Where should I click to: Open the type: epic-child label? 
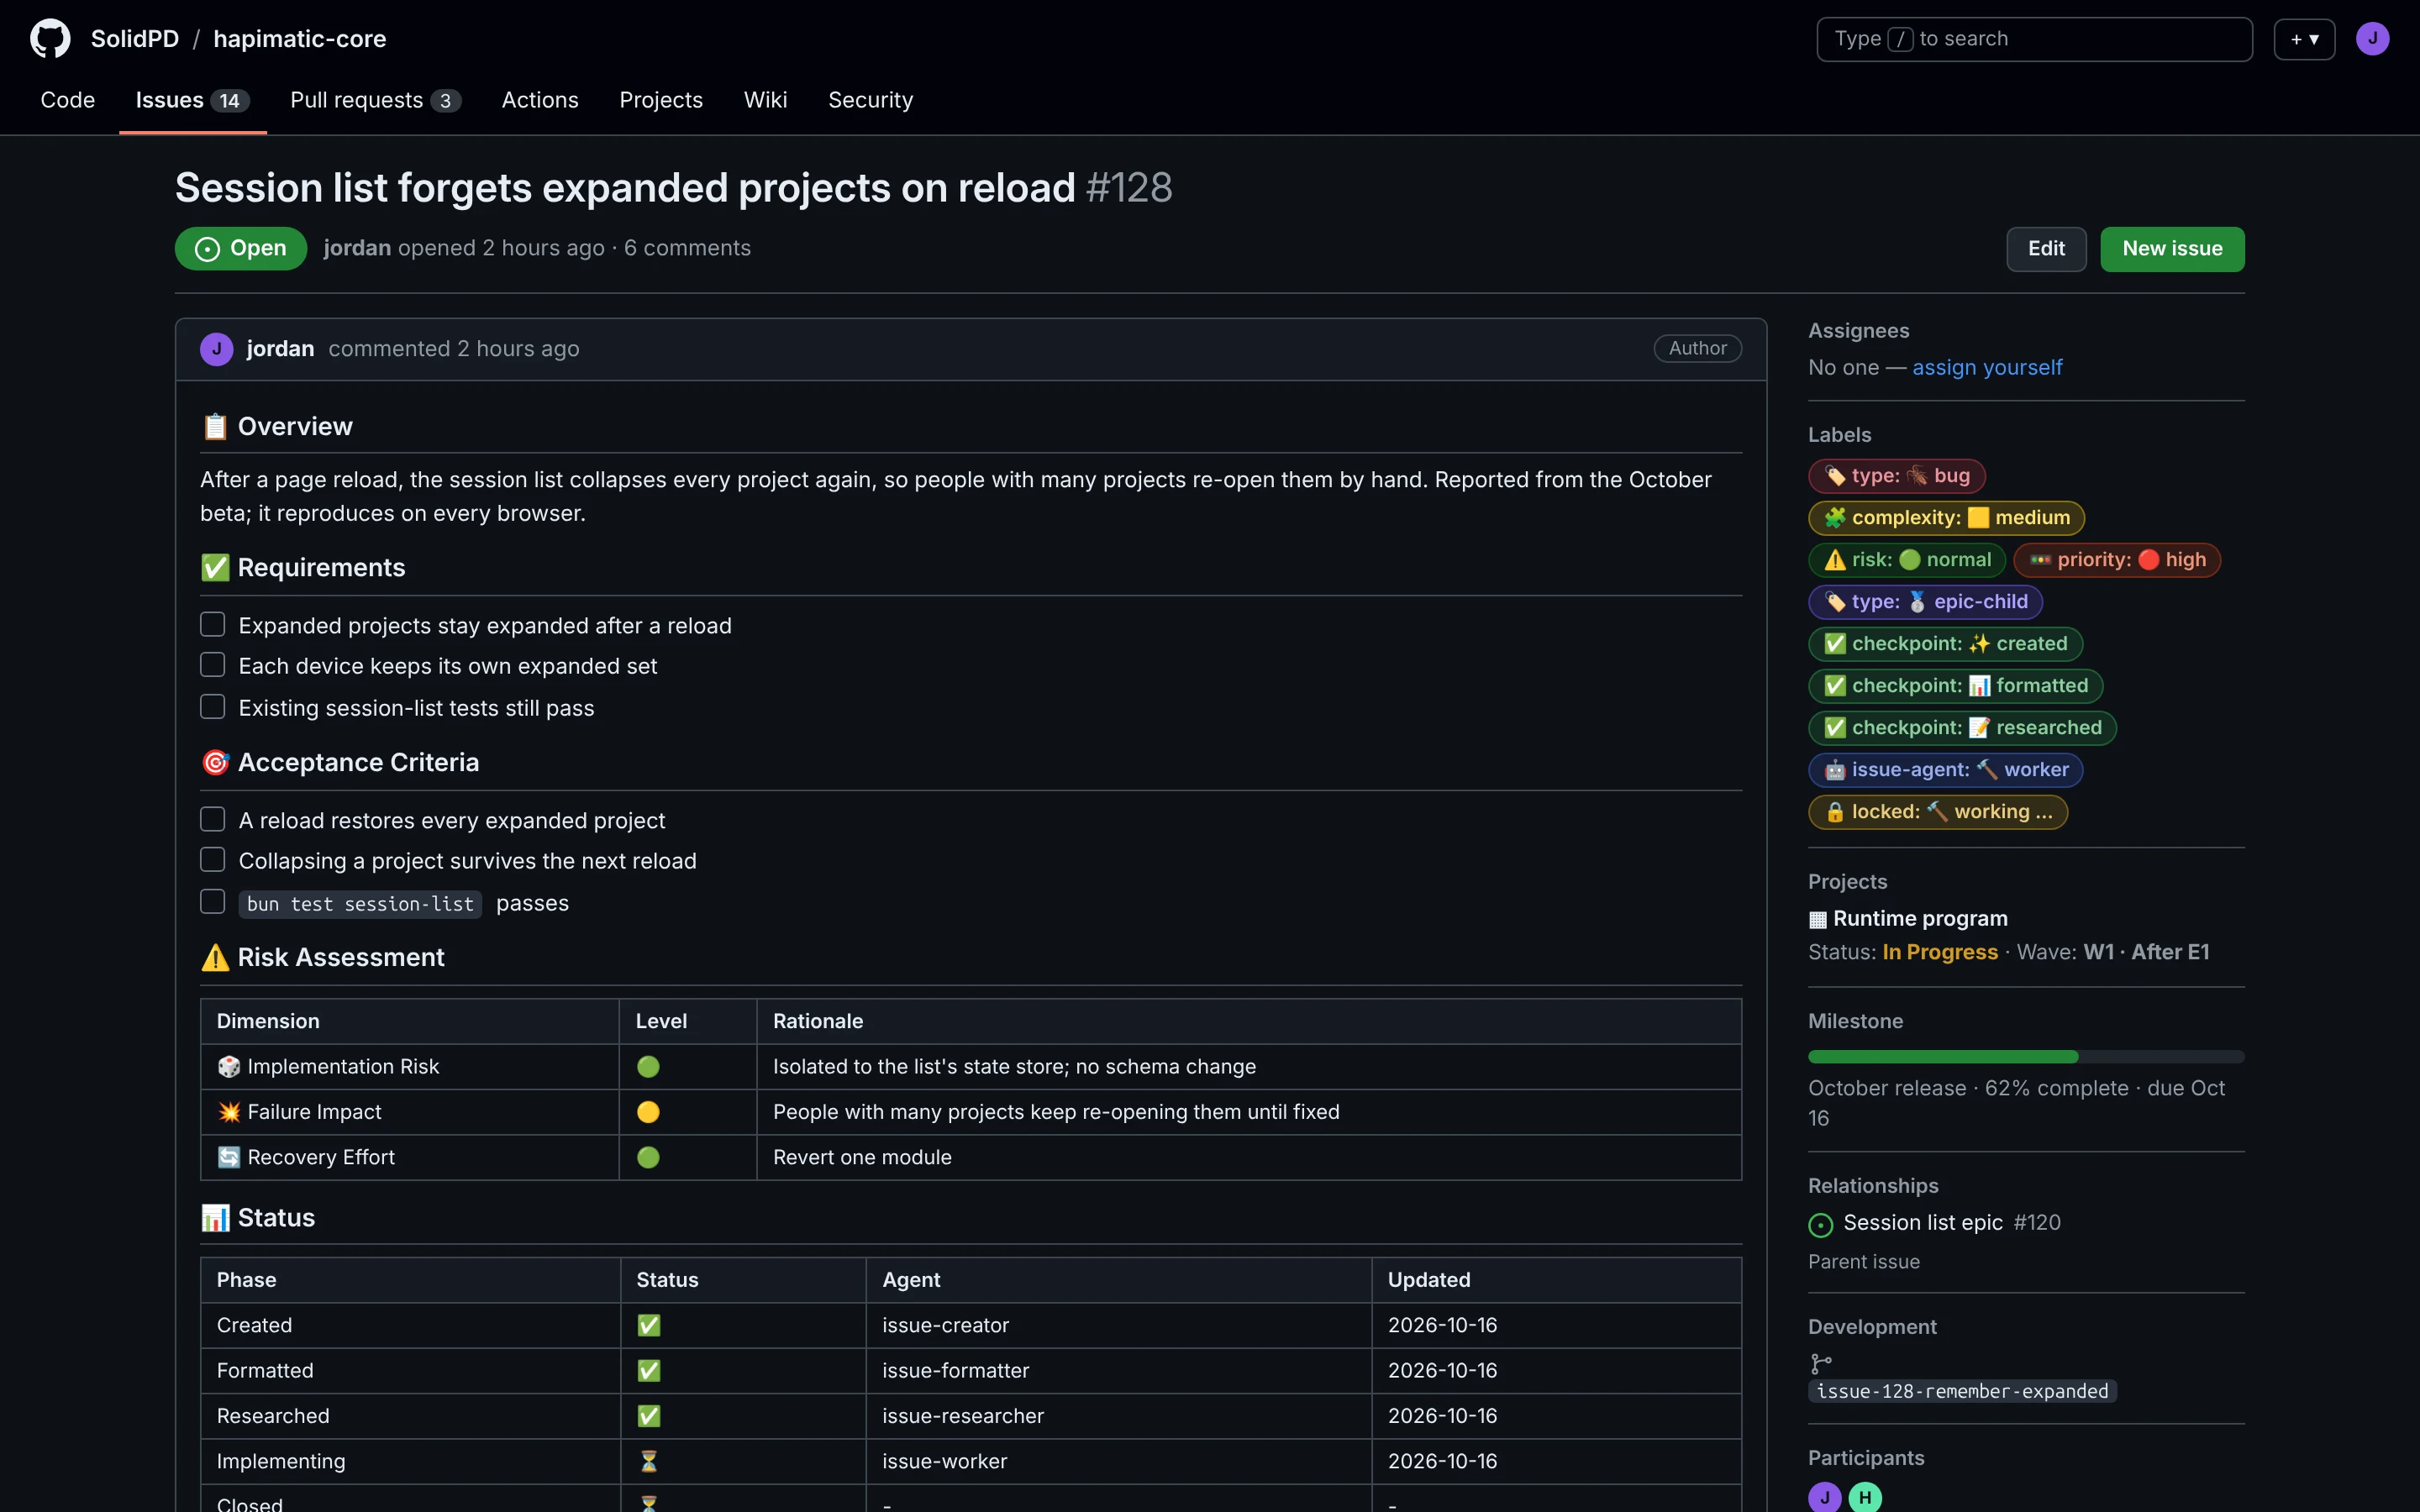(x=1925, y=602)
